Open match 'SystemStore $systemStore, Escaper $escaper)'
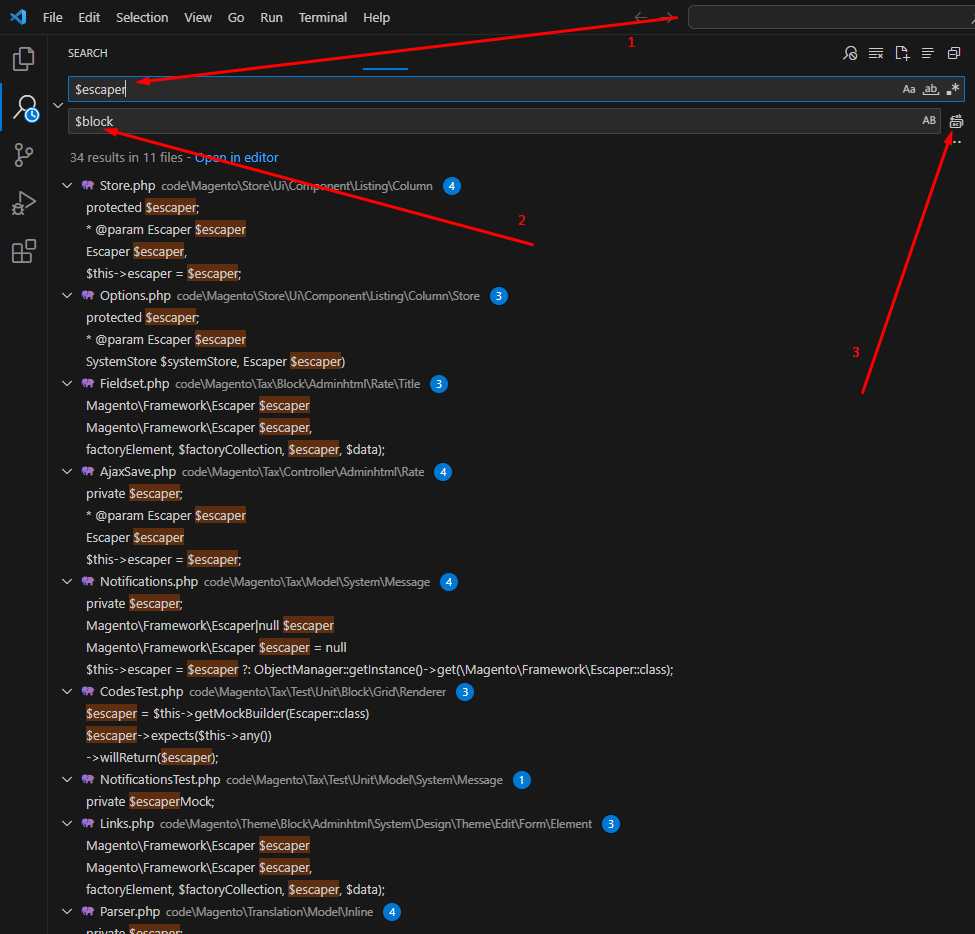975x934 pixels. [215, 361]
